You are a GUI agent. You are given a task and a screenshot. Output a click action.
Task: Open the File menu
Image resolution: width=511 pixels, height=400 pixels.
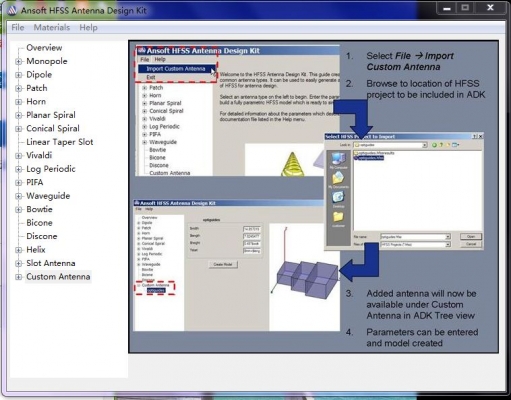pyautogui.click(x=18, y=27)
